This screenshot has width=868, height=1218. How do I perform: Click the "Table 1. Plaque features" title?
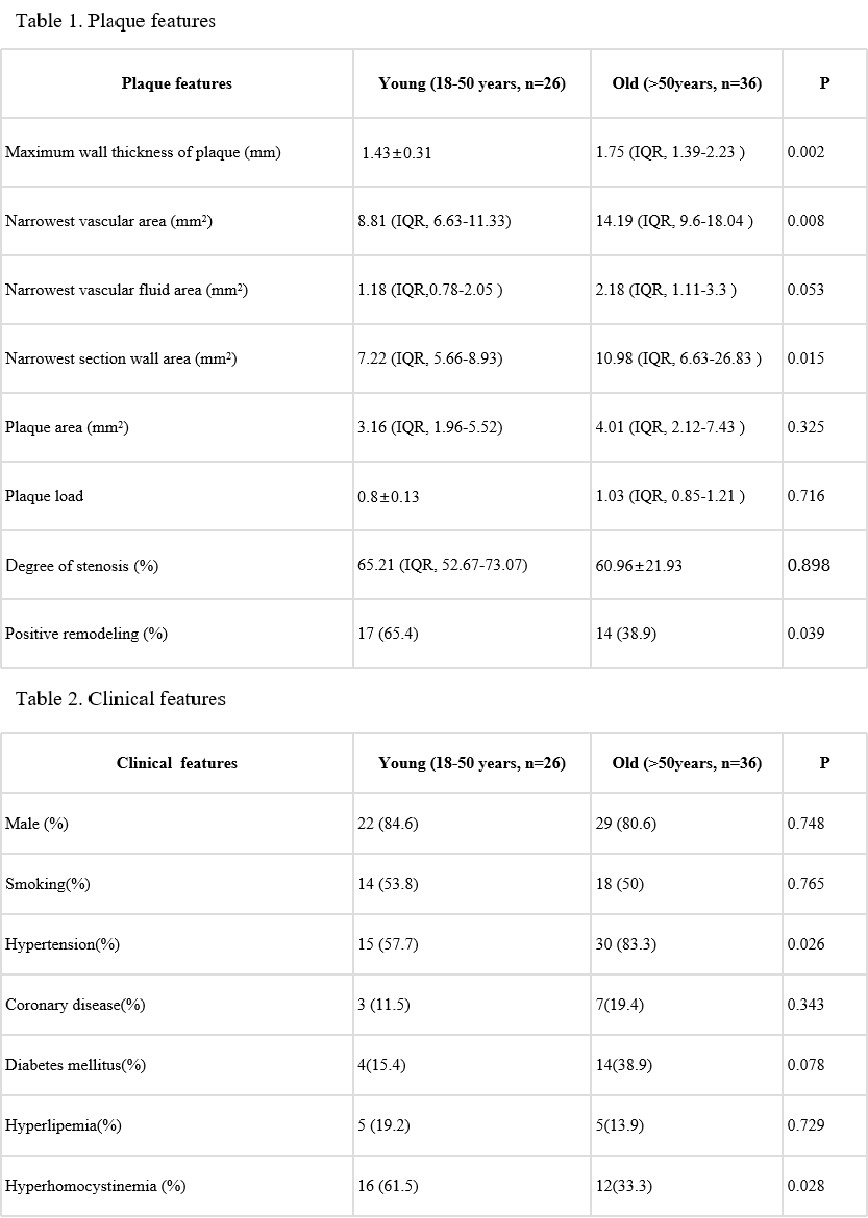pos(115,21)
